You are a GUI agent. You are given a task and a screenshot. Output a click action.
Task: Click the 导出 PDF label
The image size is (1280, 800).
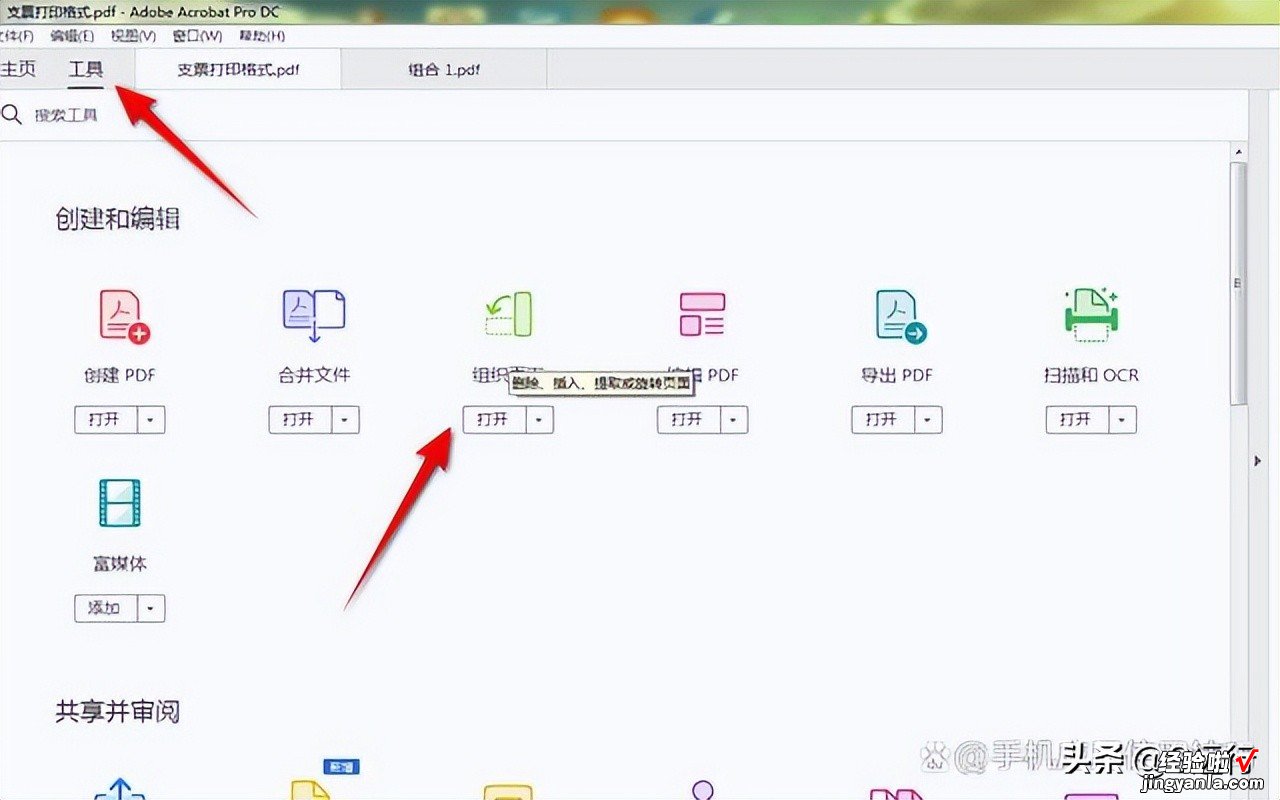coord(897,376)
